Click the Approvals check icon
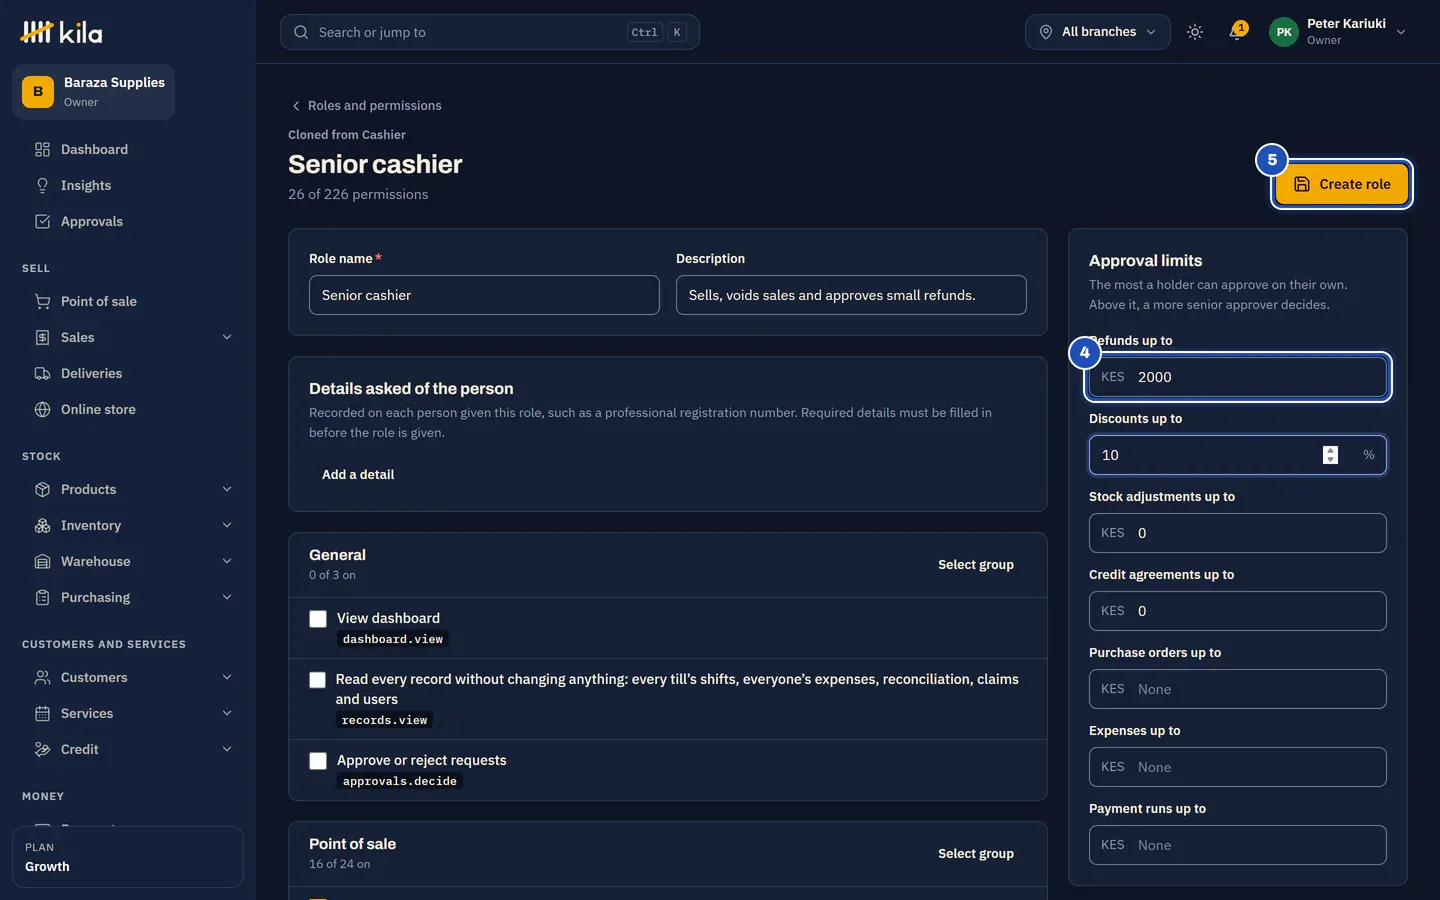Viewport: 1440px width, 900px height. pyautogui.click(x=42, y=222)
